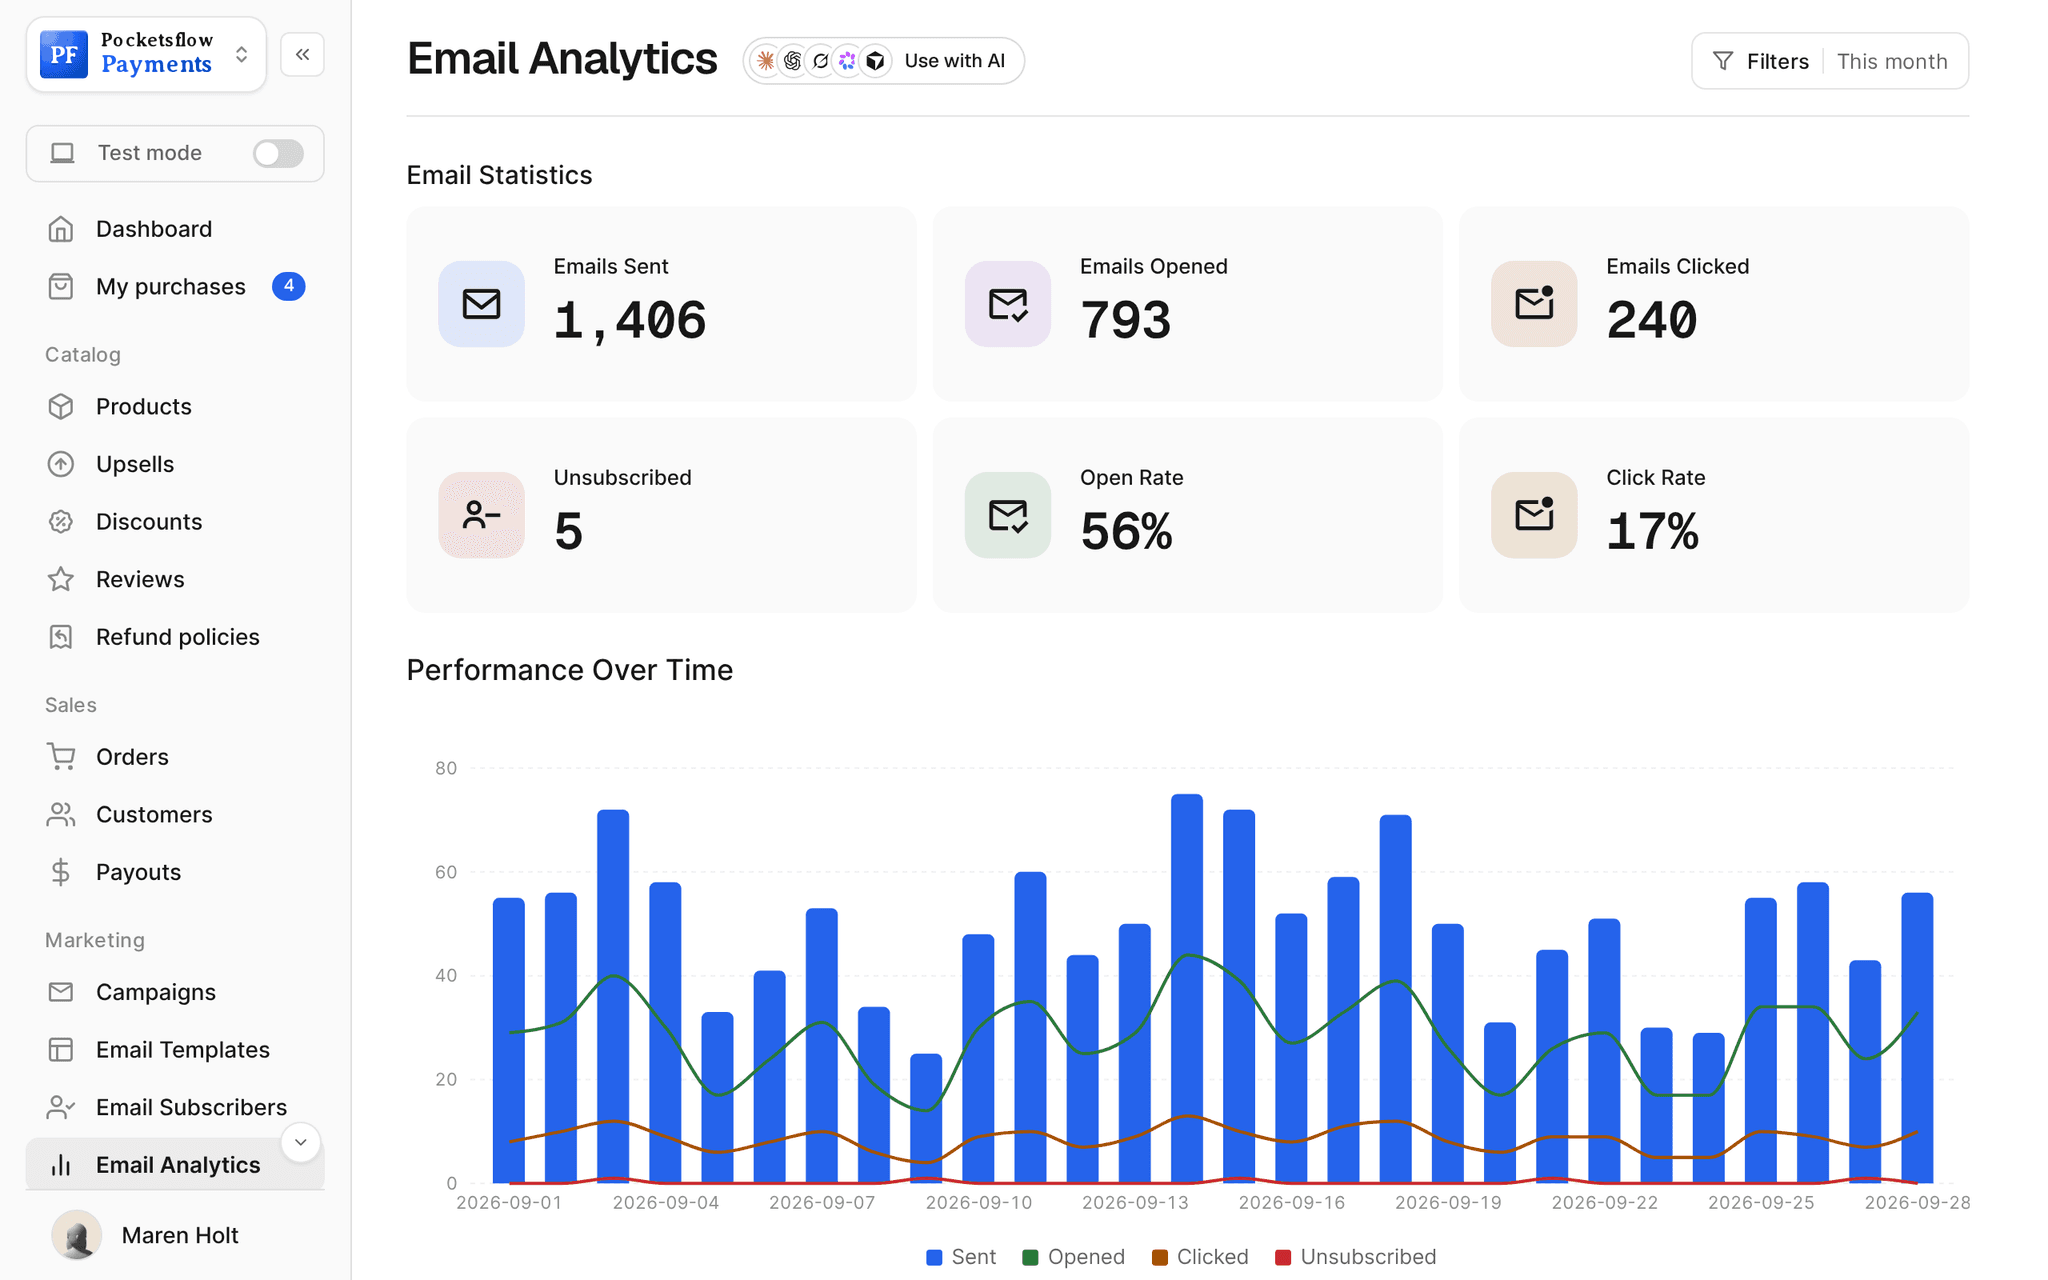Click the My purchases bag icon
The image size is (2048, 1280).
pyautogui.click(x=61, y=287)
